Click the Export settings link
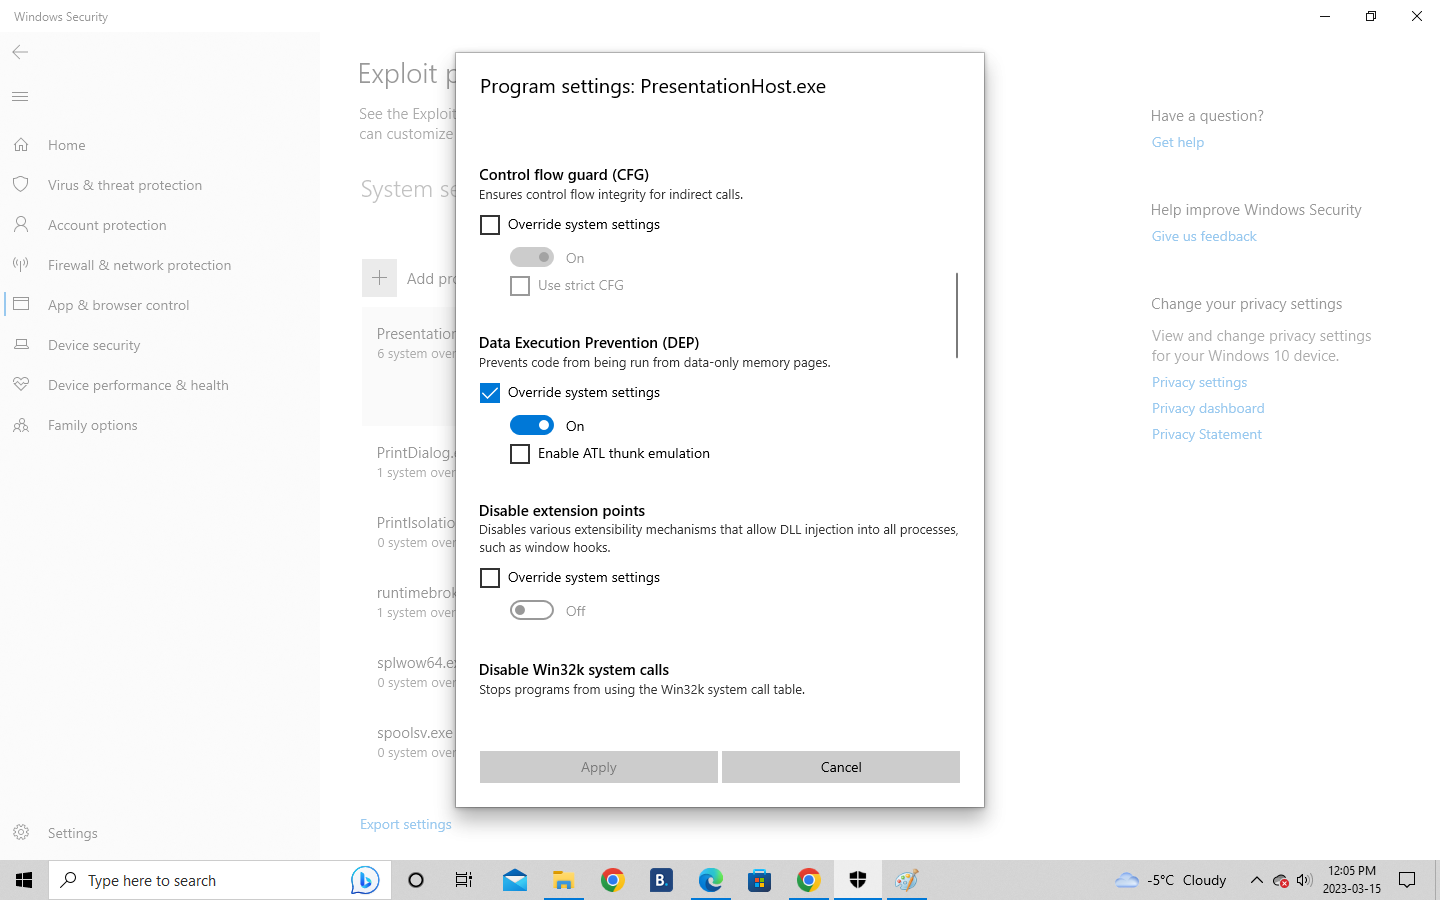1440x900 pixels. [406, 824]
